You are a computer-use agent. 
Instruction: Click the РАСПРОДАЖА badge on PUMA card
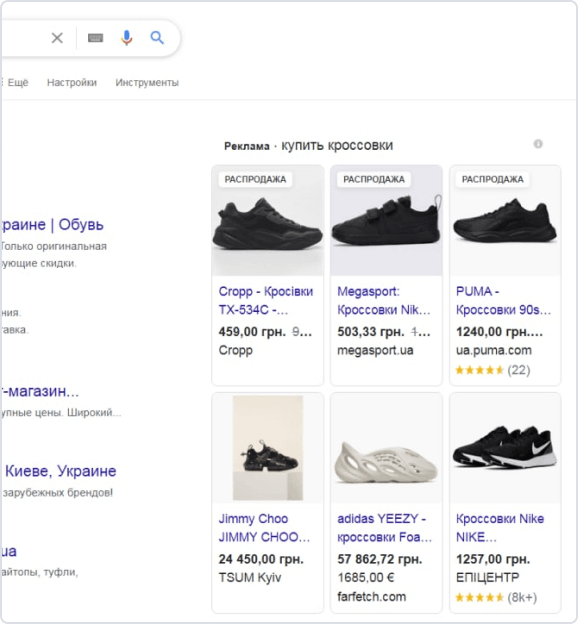point(492,179)
